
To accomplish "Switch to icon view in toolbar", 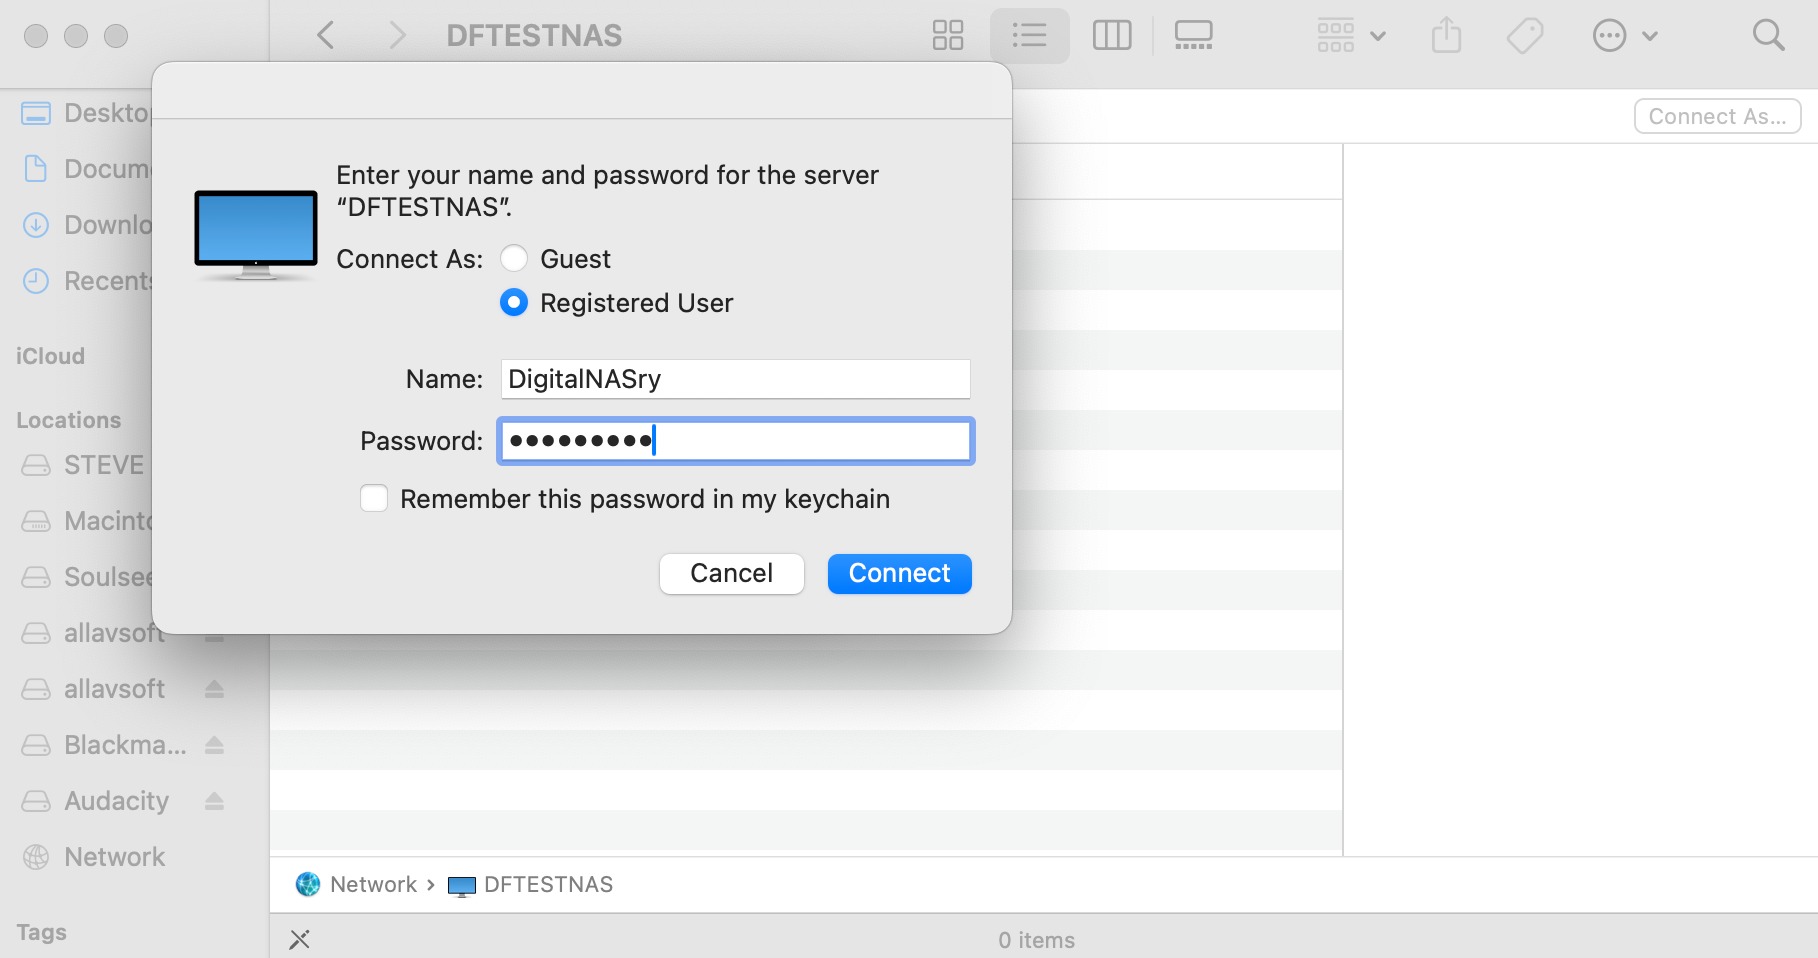I will [947, 36].
